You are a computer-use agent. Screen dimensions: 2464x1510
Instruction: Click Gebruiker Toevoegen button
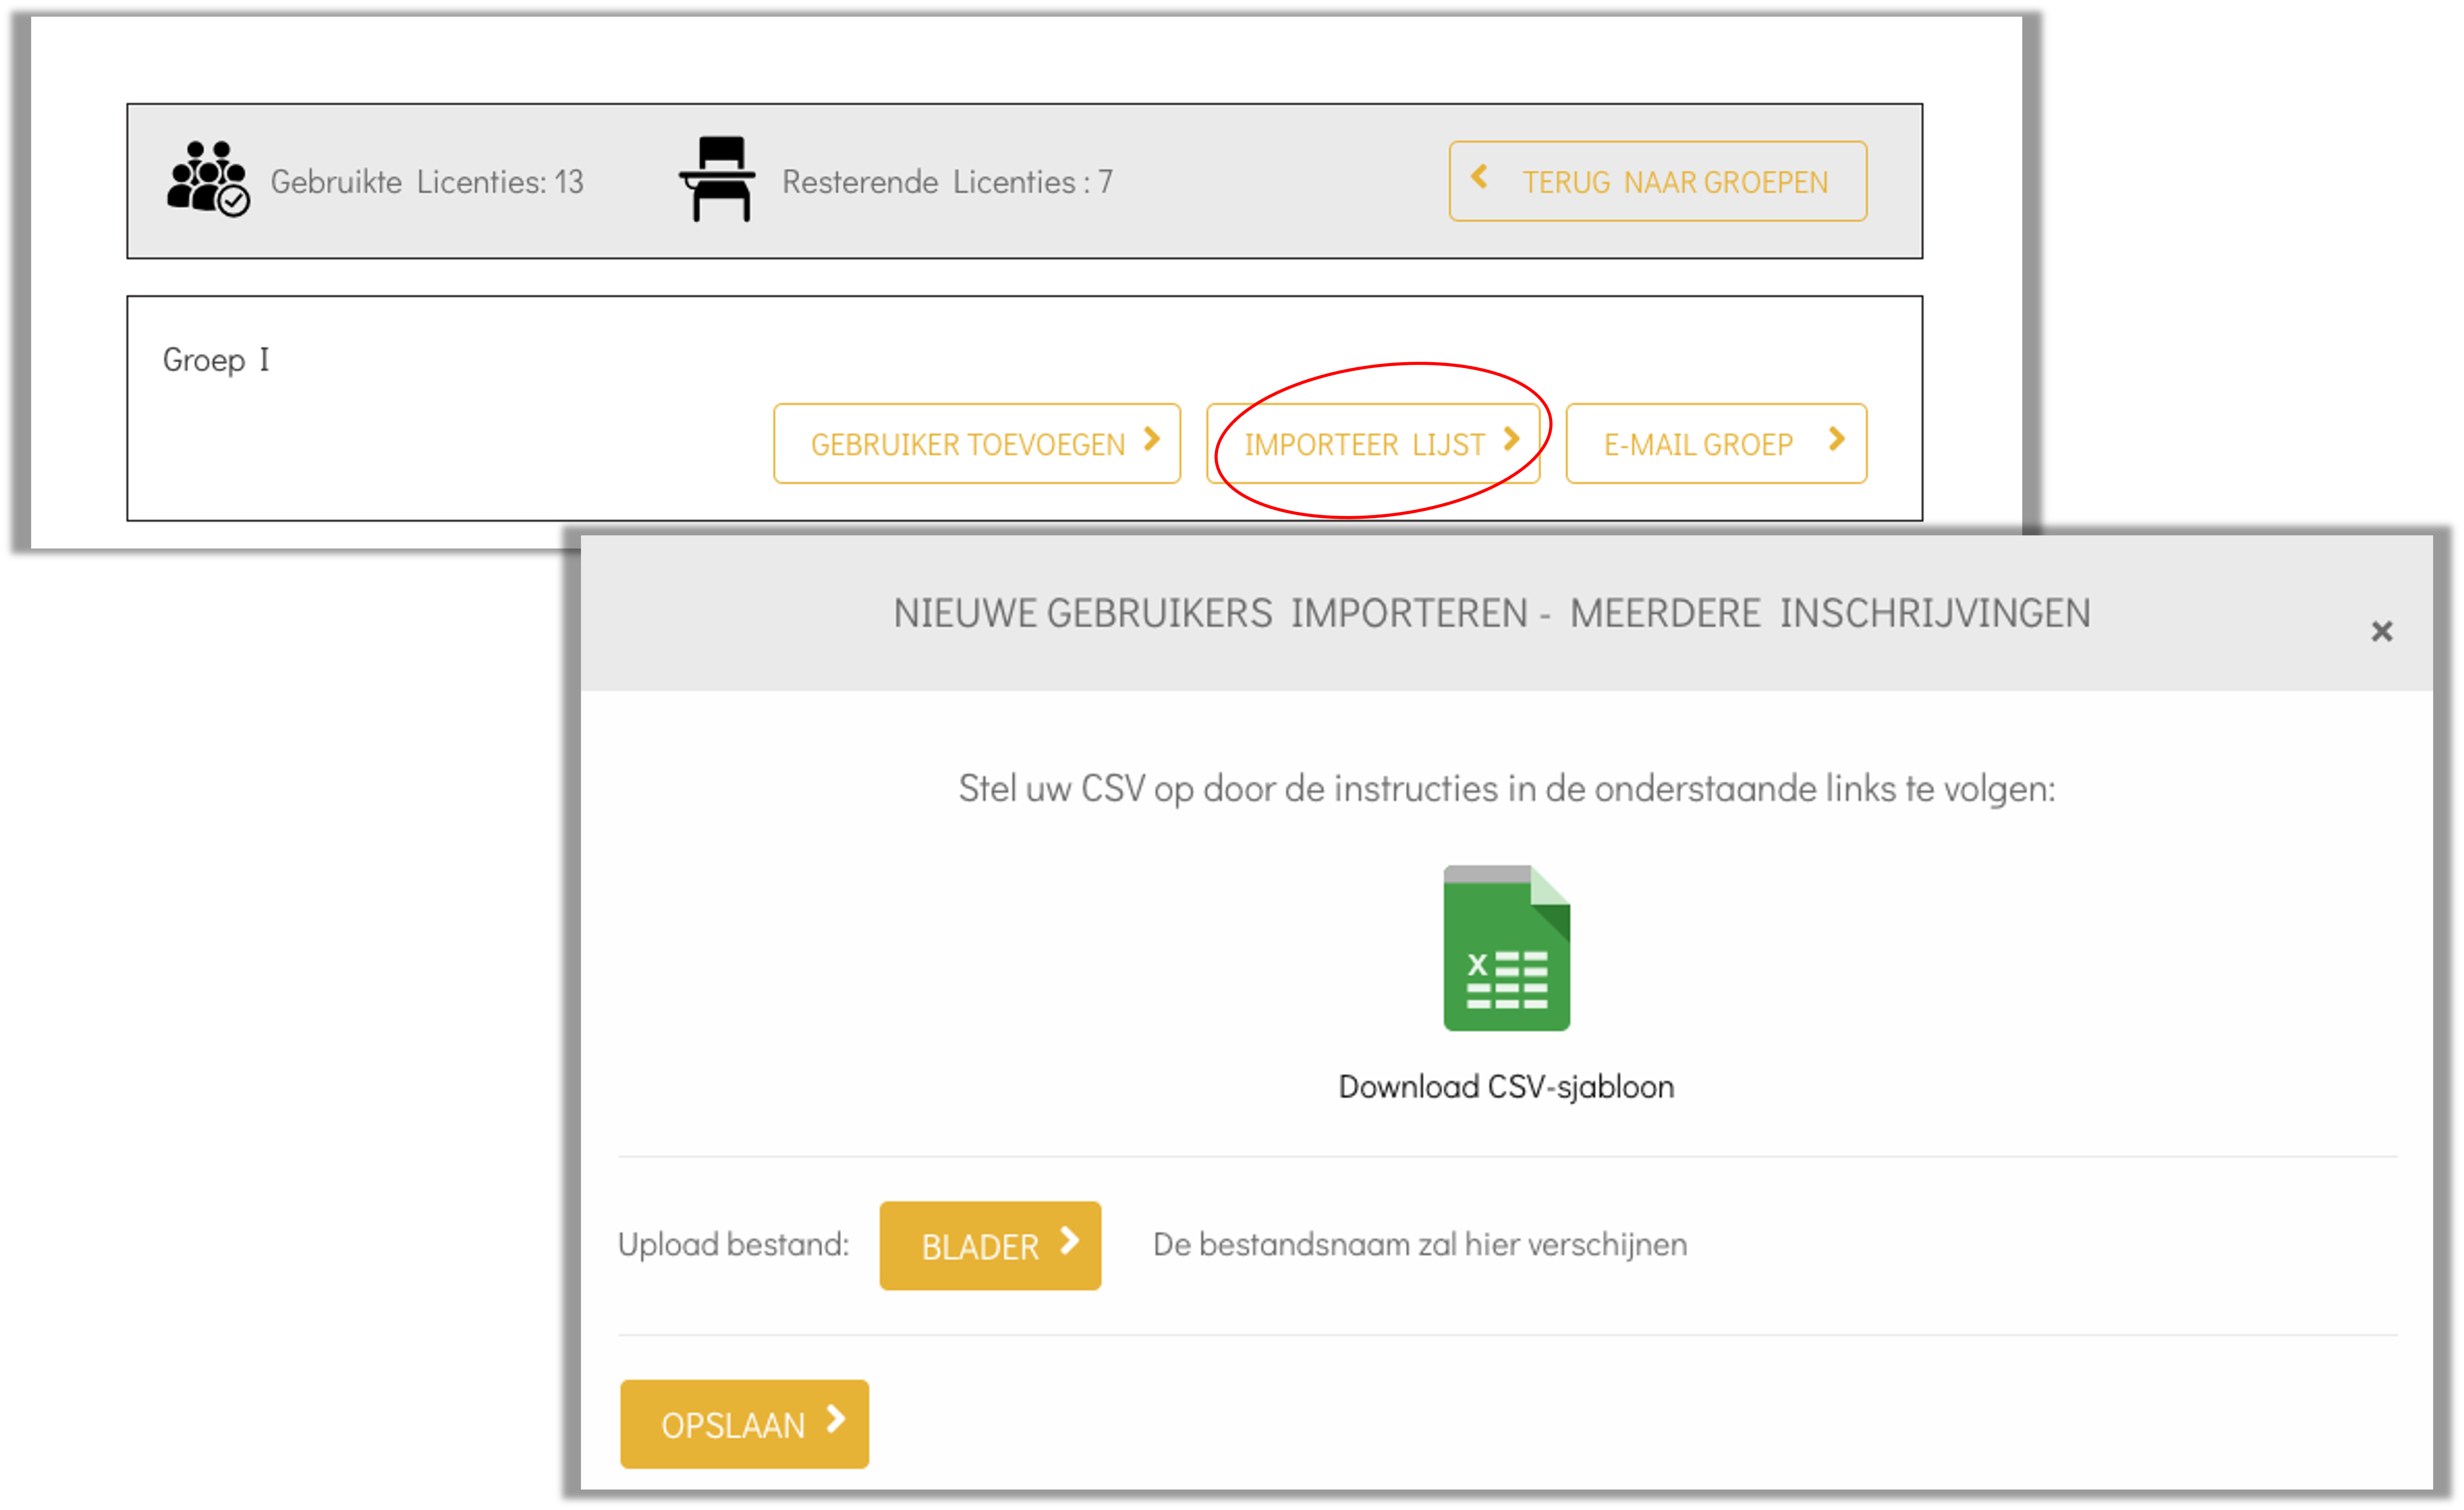click(976, 443)
